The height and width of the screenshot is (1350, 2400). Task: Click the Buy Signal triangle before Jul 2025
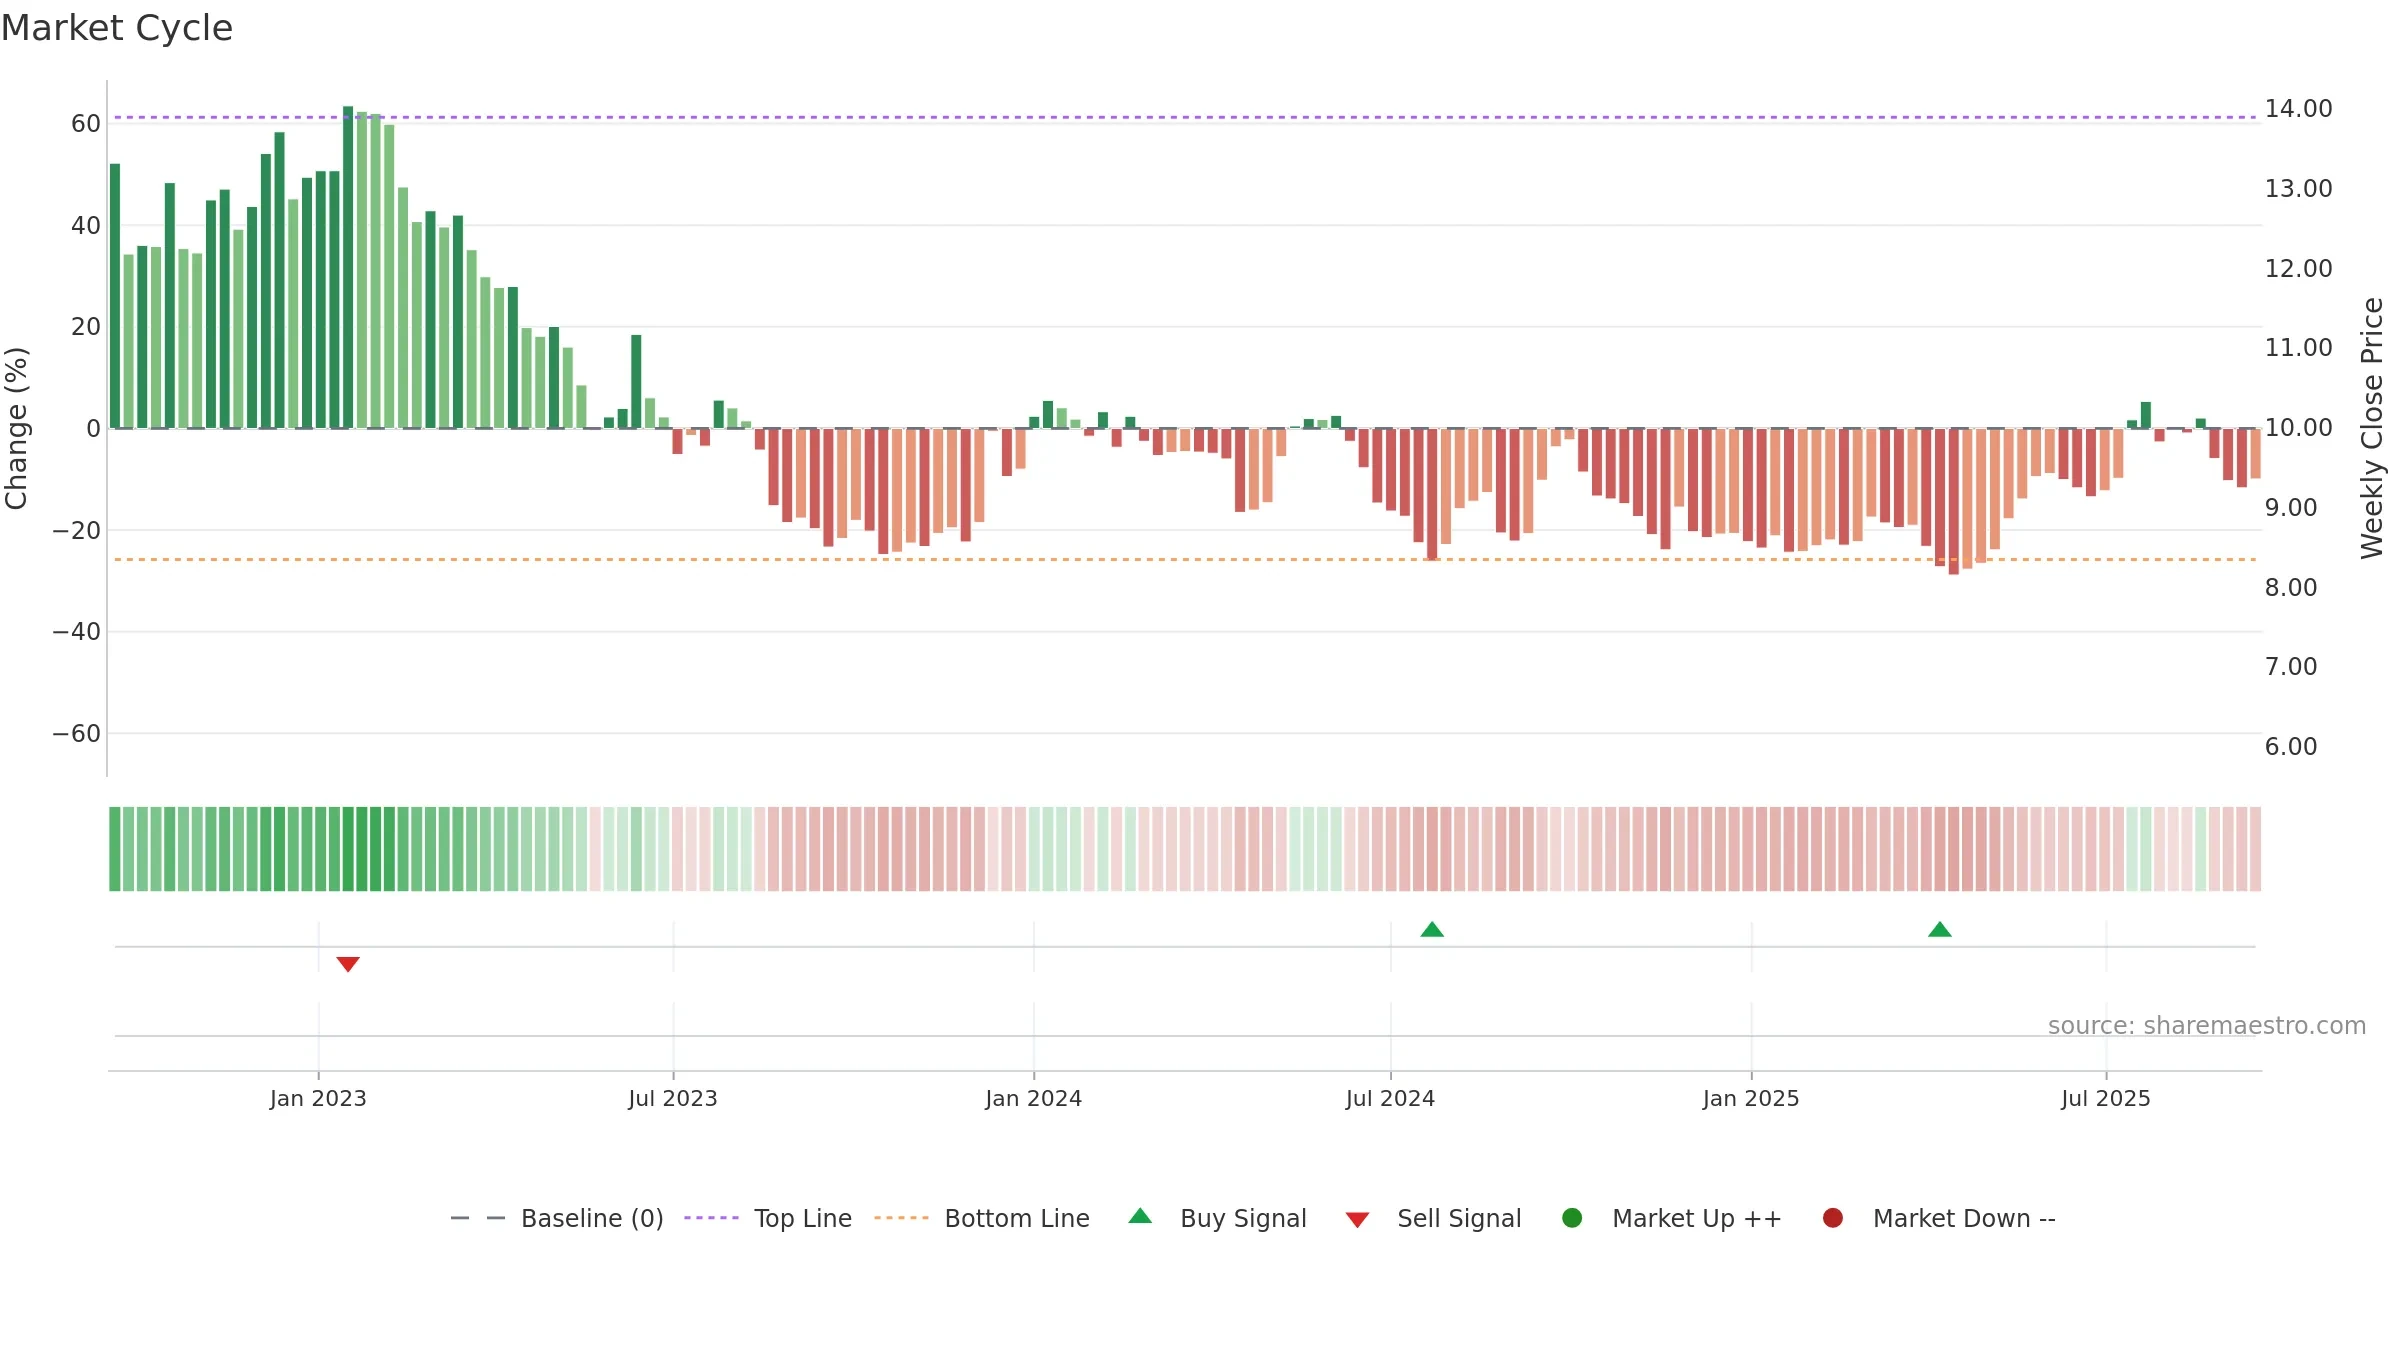(x=1940, y=929)
